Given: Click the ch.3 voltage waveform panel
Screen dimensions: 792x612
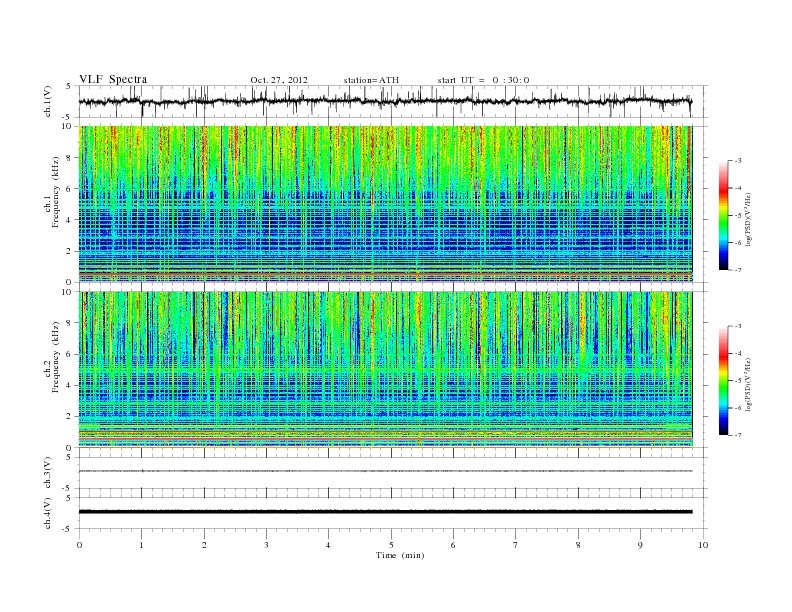Looking at the screenshot, I should 392,473.
